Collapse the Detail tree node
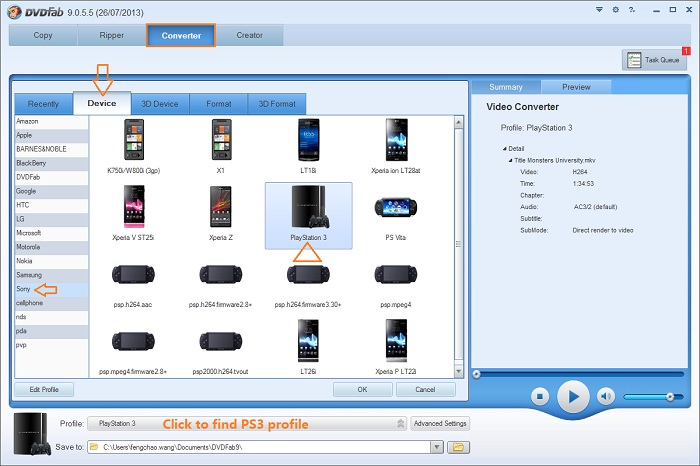This screenshot has width=700, height=466. 504,149
